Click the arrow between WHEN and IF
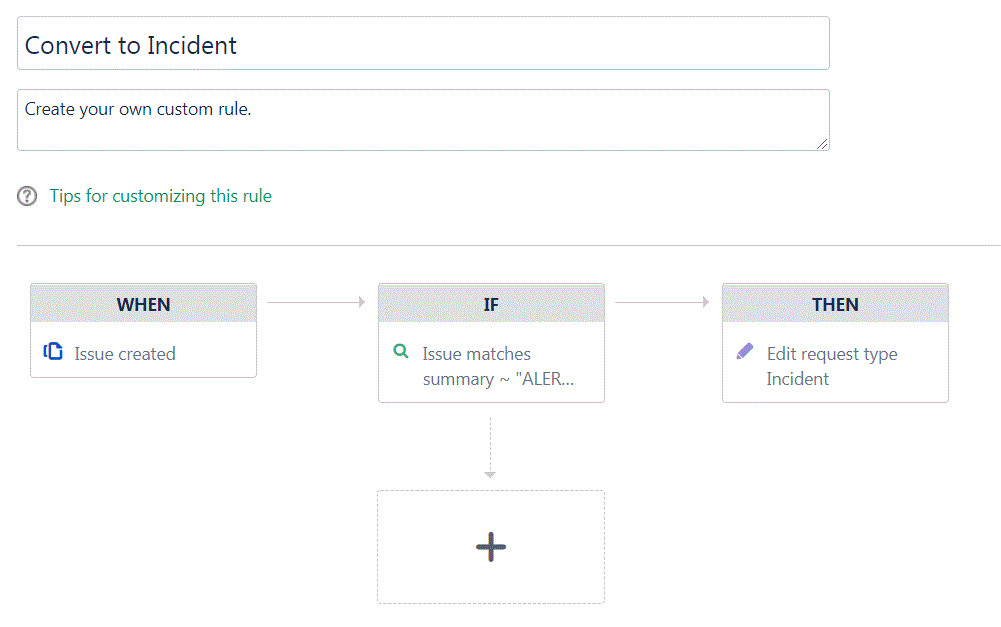 point(317,302)
